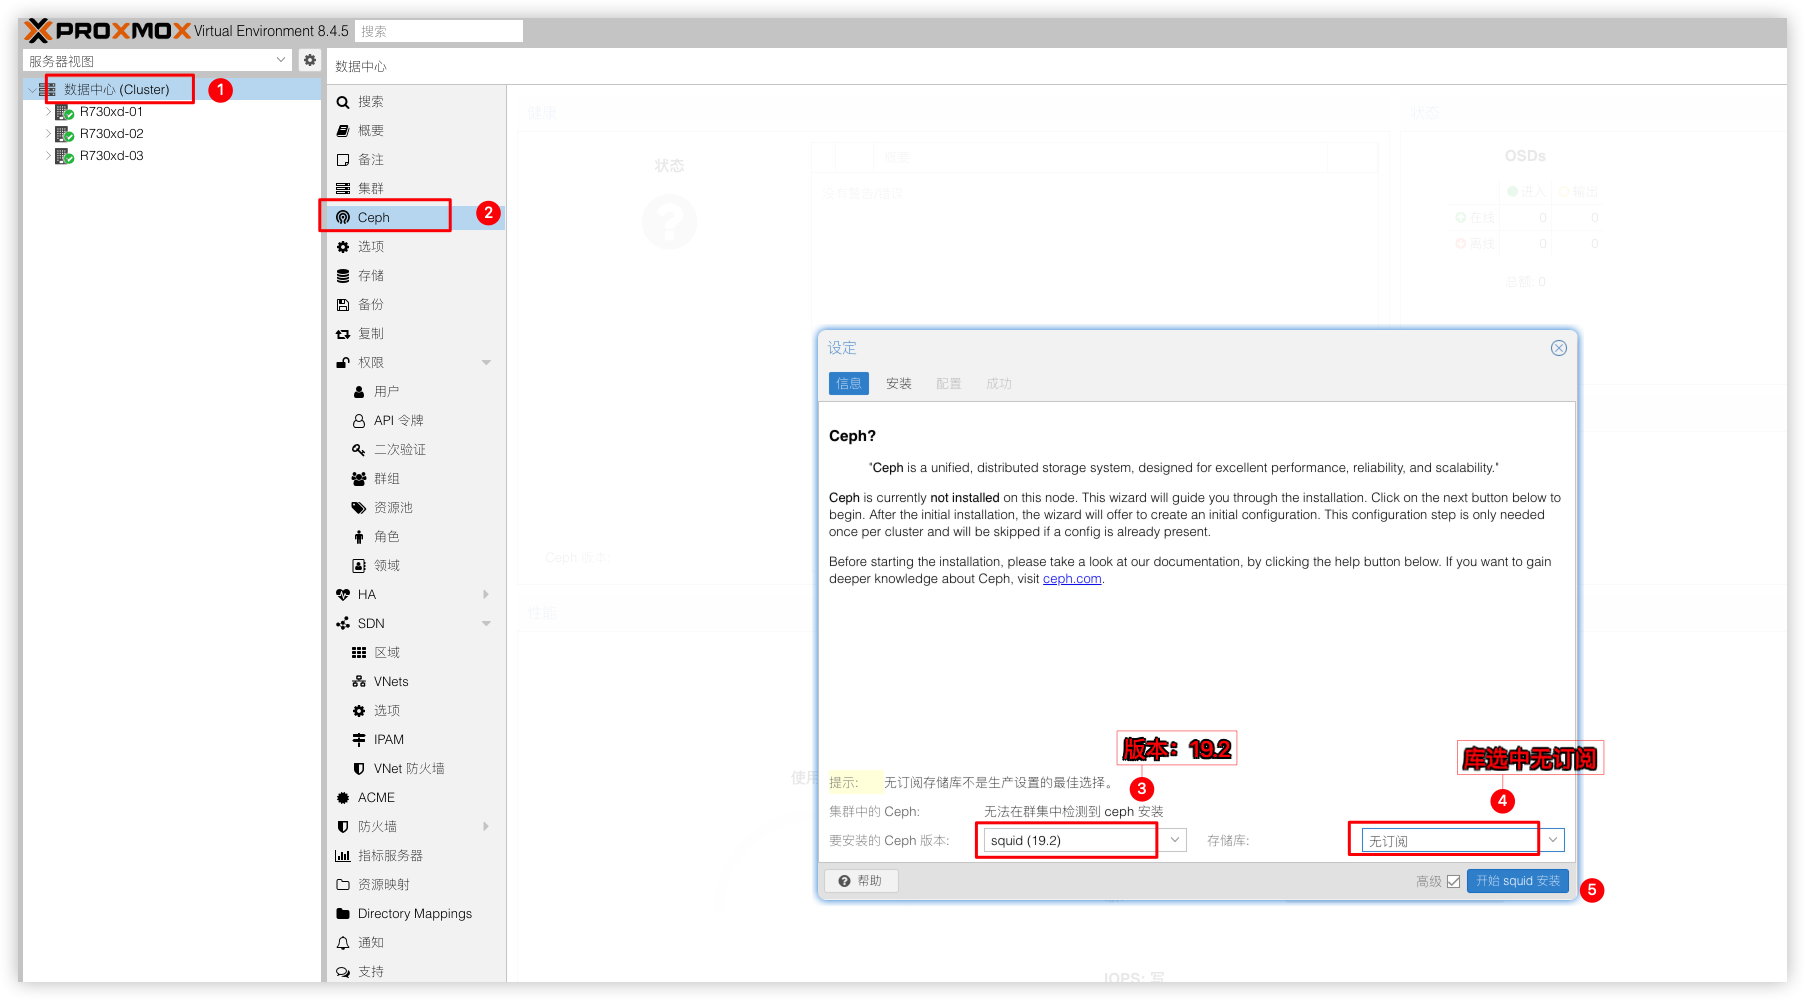The image size is (1805, 1000).
Task: Open the API 令牌 menu item
Action: (415, 421)
